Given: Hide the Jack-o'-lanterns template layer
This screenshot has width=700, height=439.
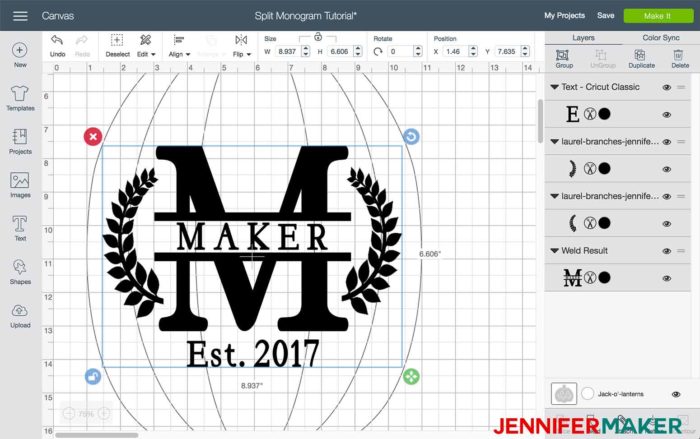Looking at the screenshot, I should point(676,394).
